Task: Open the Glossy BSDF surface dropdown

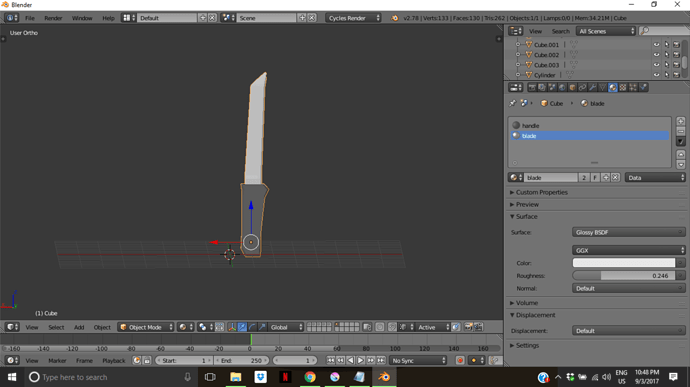Action: pyautogui.click(x=628, y=232)
